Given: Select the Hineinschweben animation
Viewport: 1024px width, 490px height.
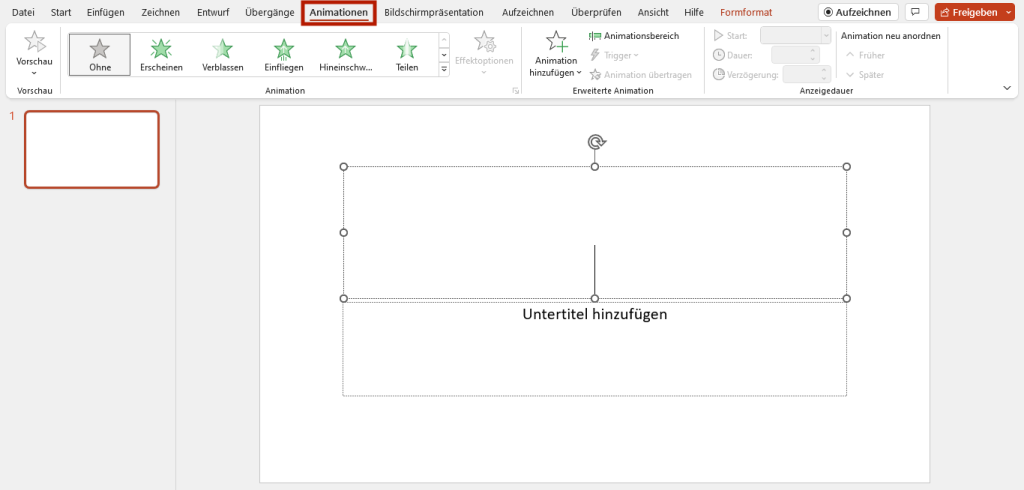Looking at the screenshot, I should pos(345,54).
